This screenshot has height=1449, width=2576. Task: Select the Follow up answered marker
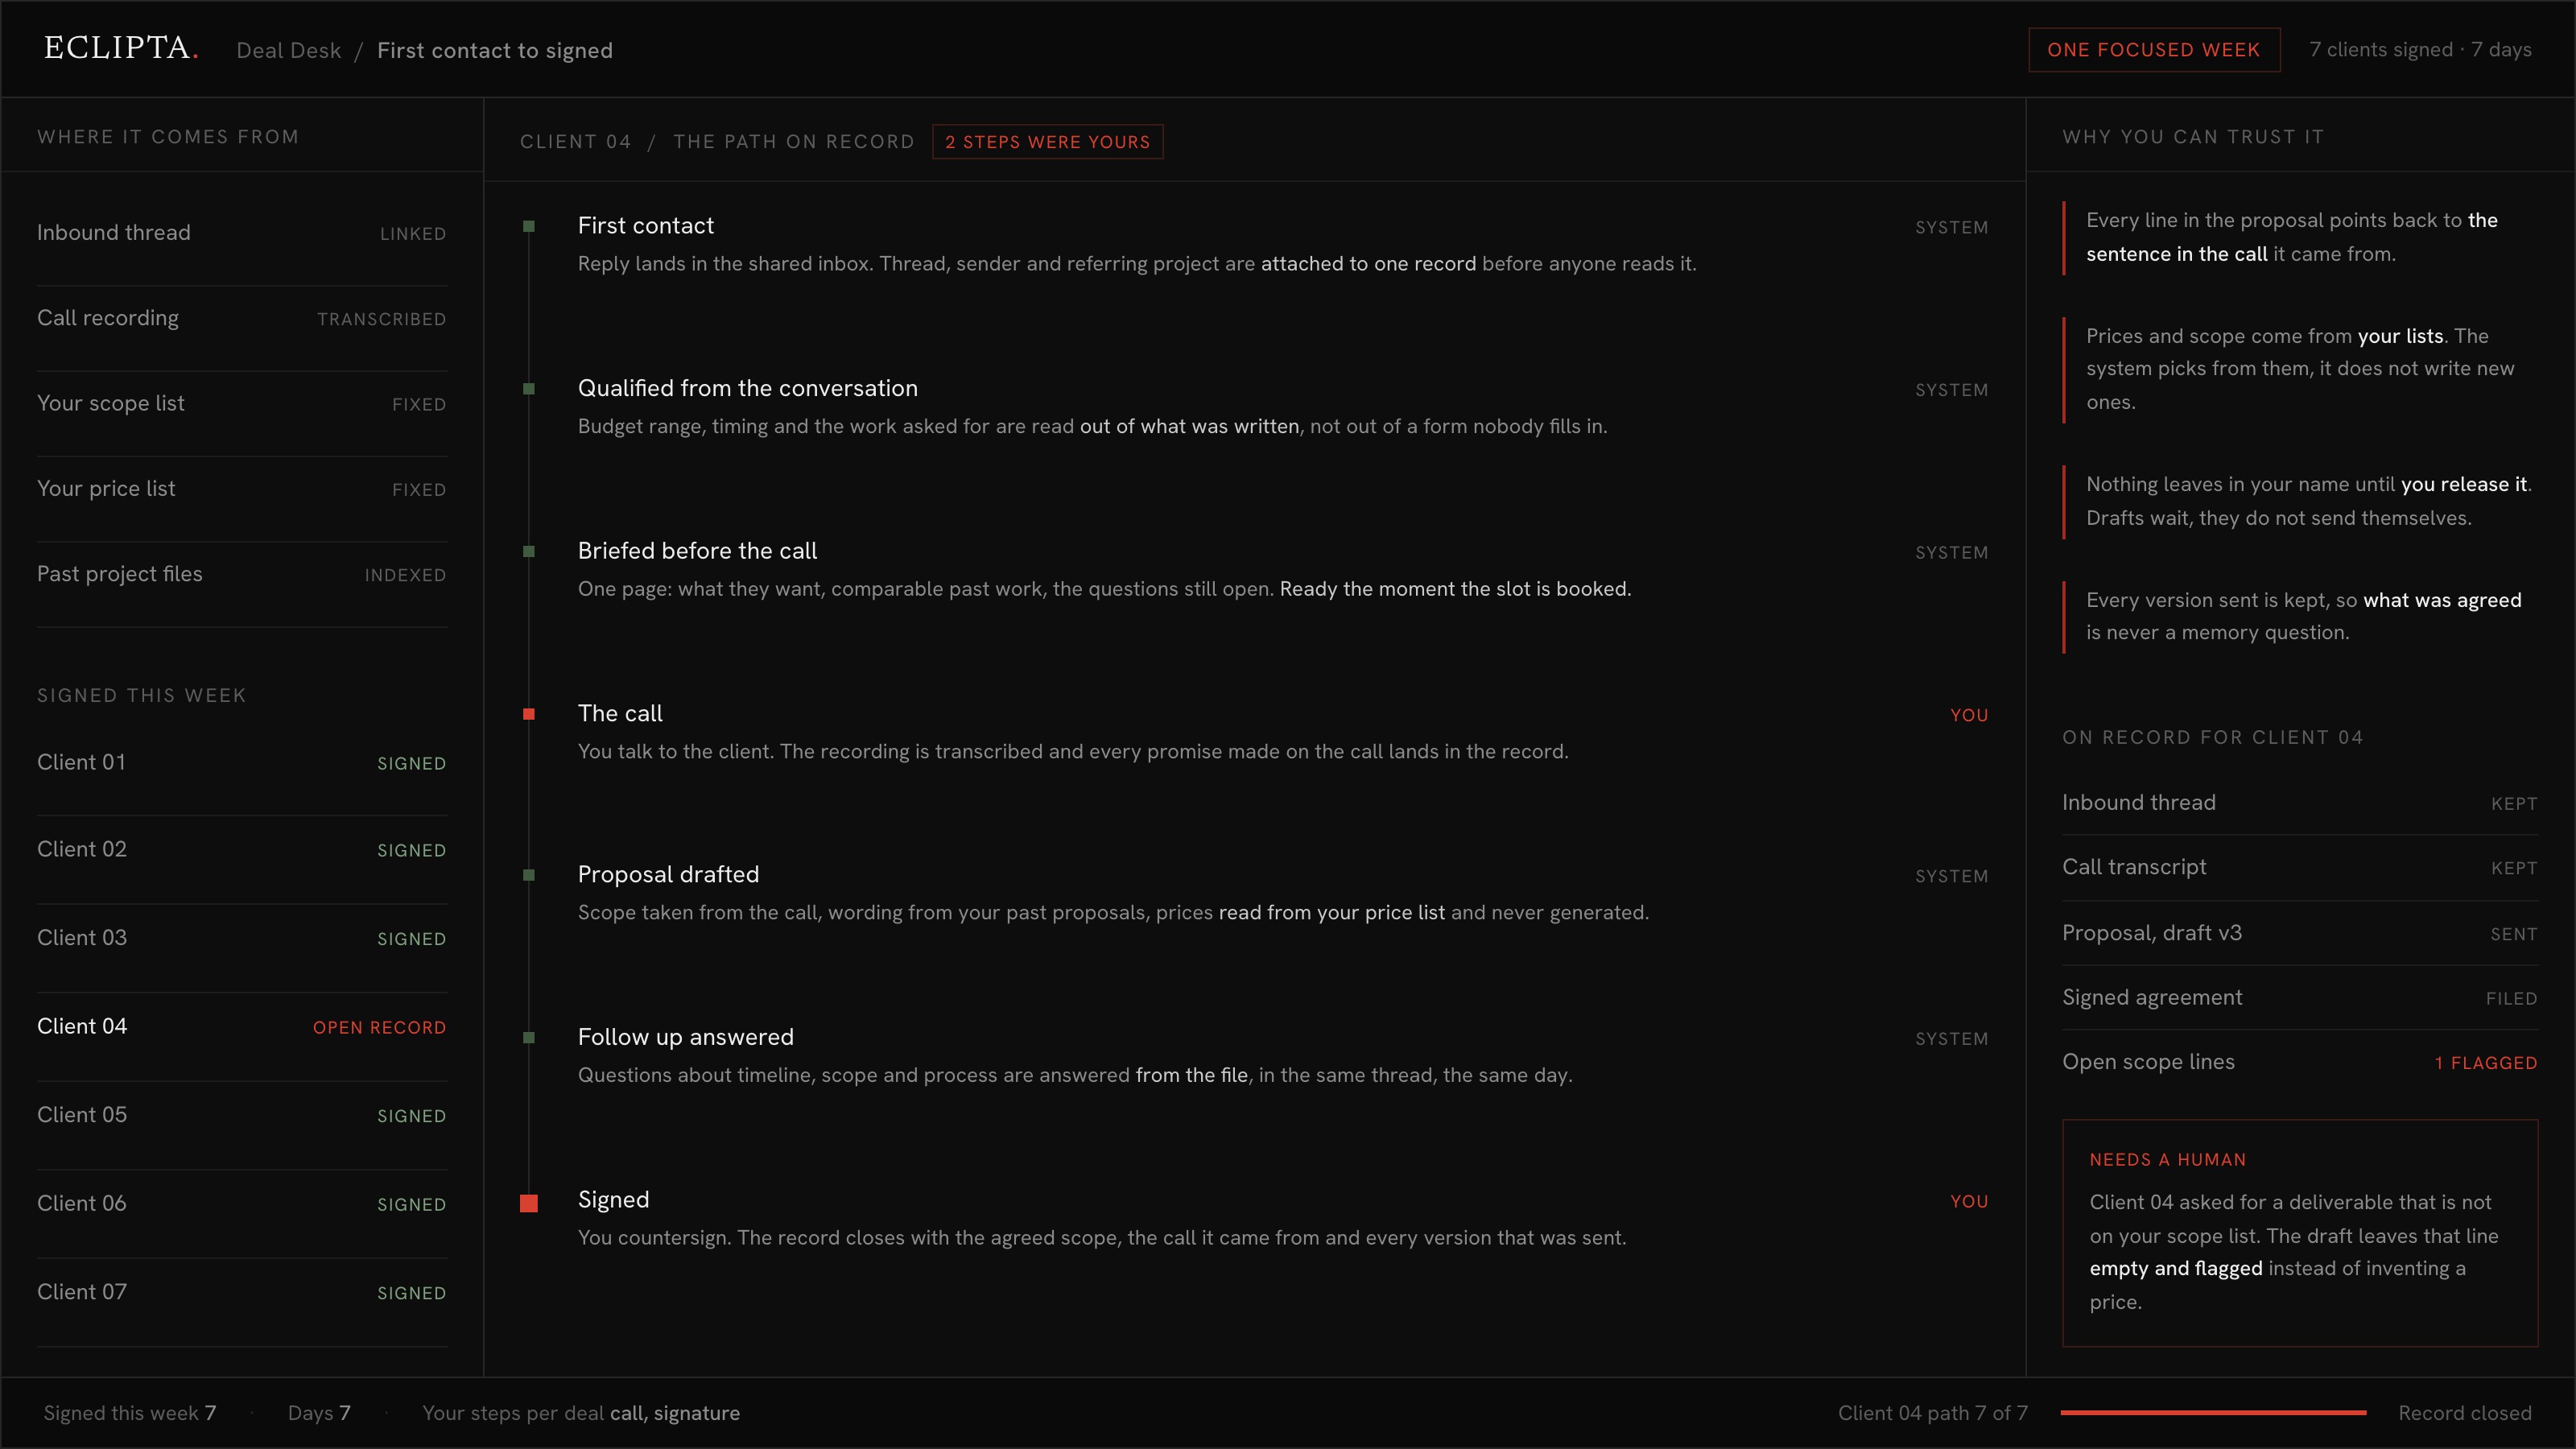[529, 1038]
